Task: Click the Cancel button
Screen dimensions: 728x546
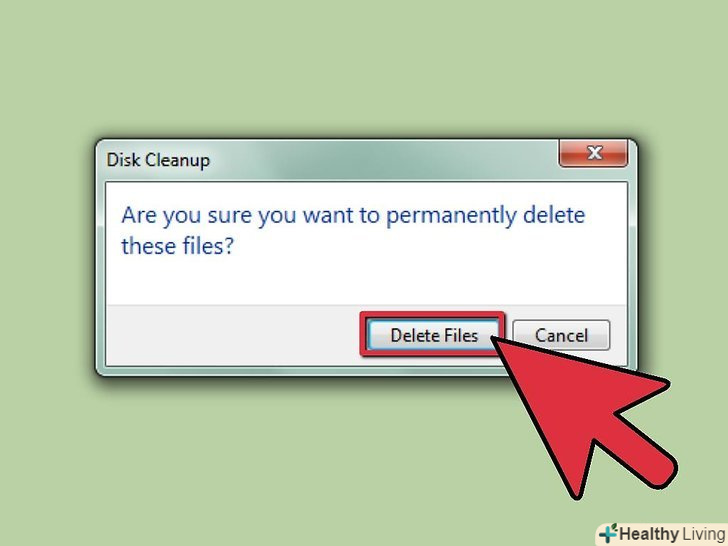Action: pyautogui.click(x=561, y=335)
